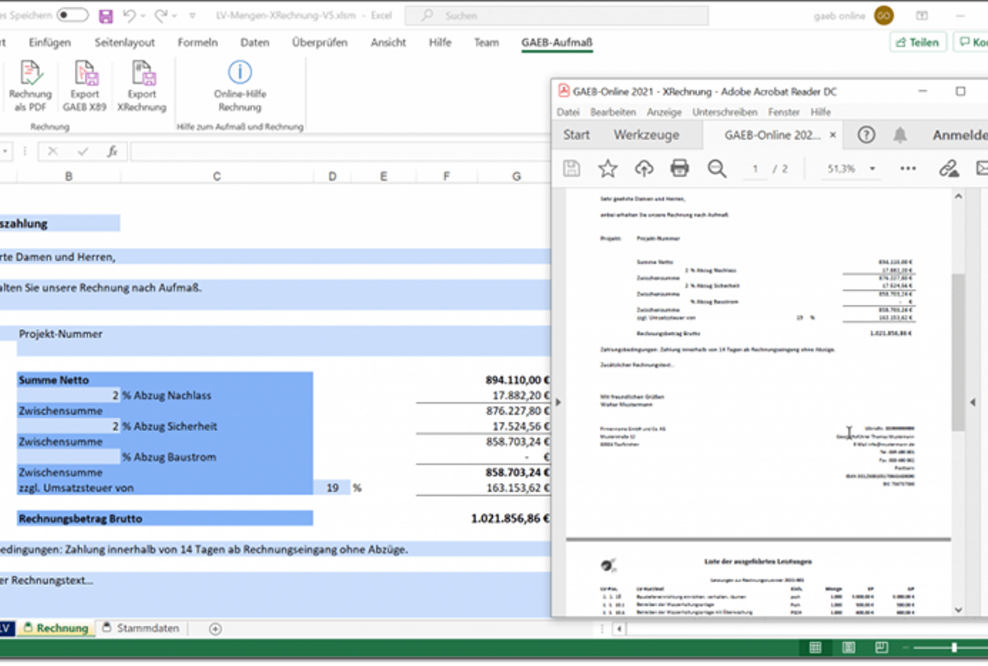The image size is (988, 666).
Task: Bookmark the PDF with the star icon
Action: (607, 168)
